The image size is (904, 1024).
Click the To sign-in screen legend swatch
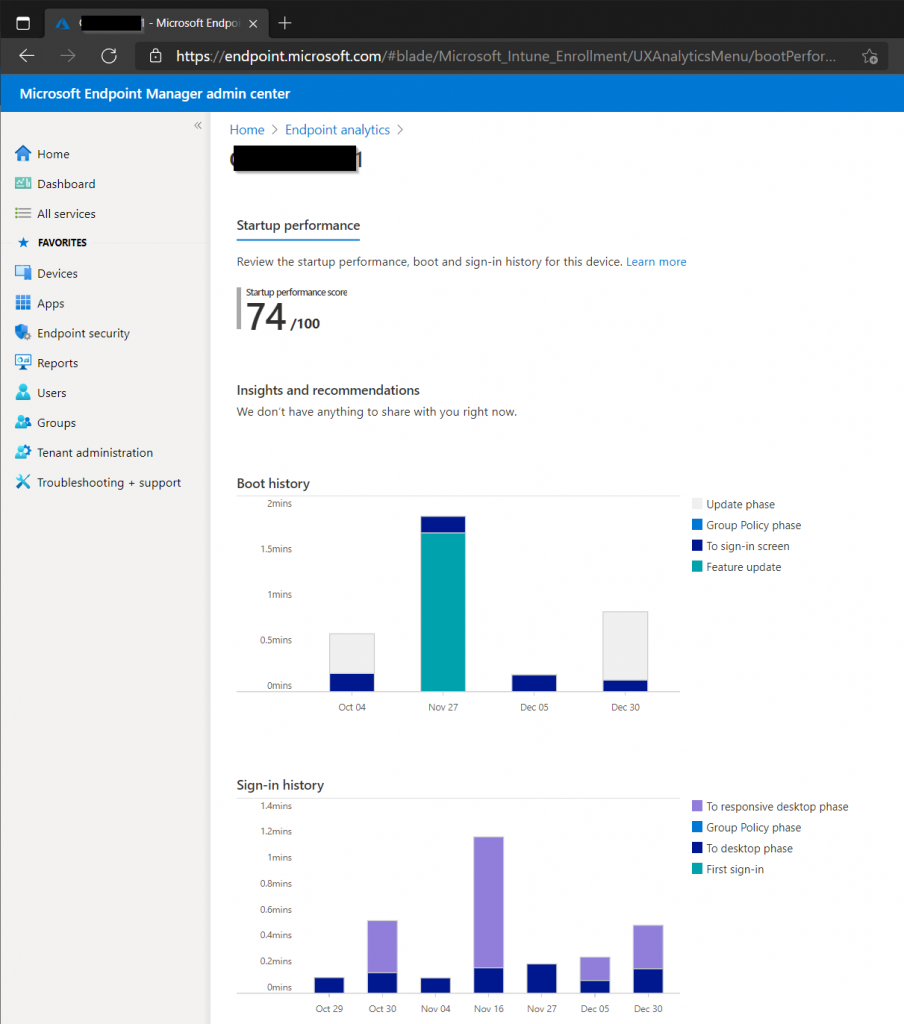click(x=697, y=545)
